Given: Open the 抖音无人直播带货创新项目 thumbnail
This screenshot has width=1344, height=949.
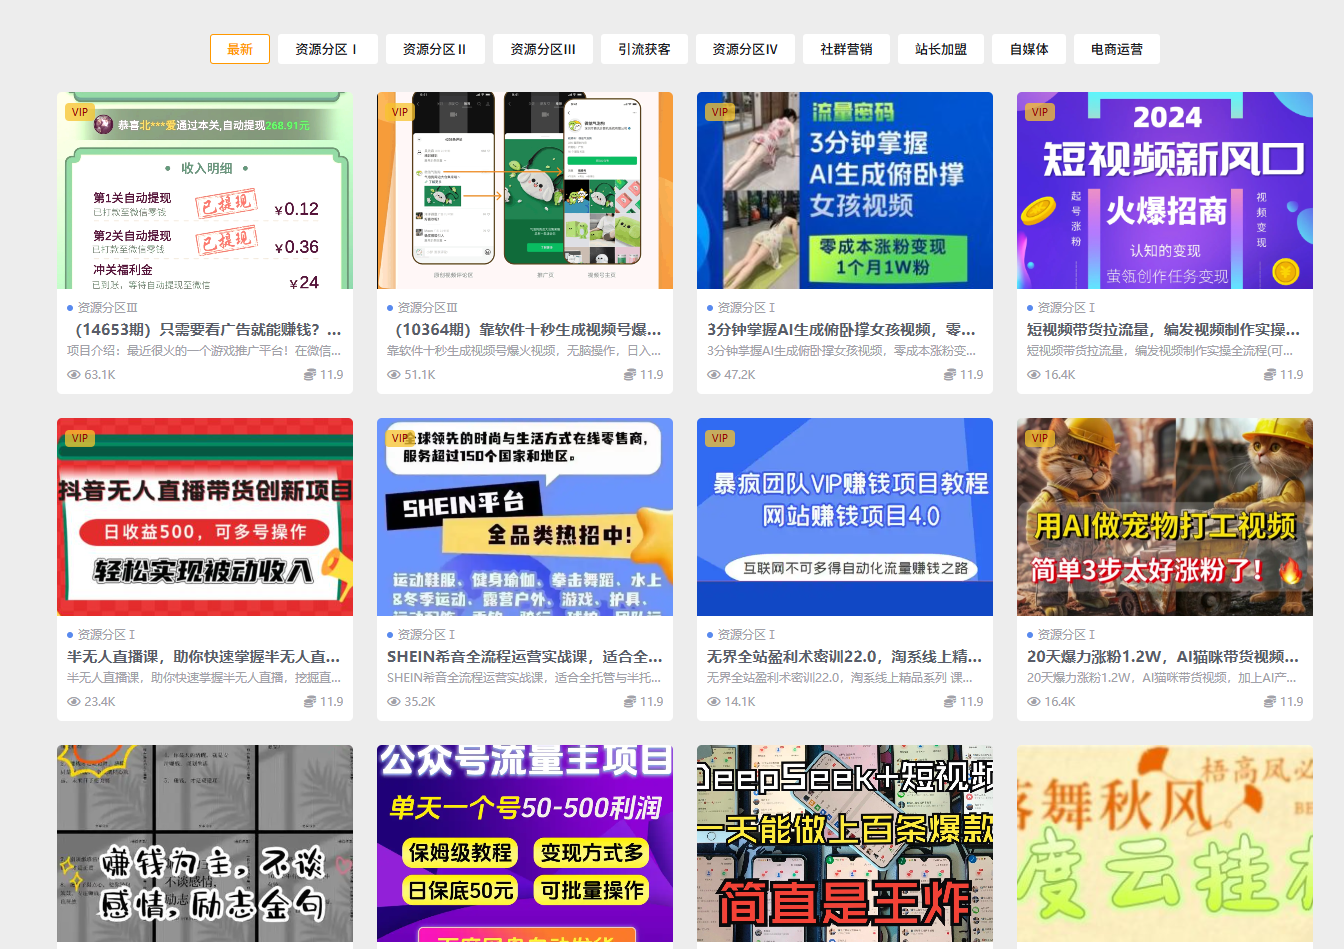Looking at the screenshot, I should (x=205, y=517).
